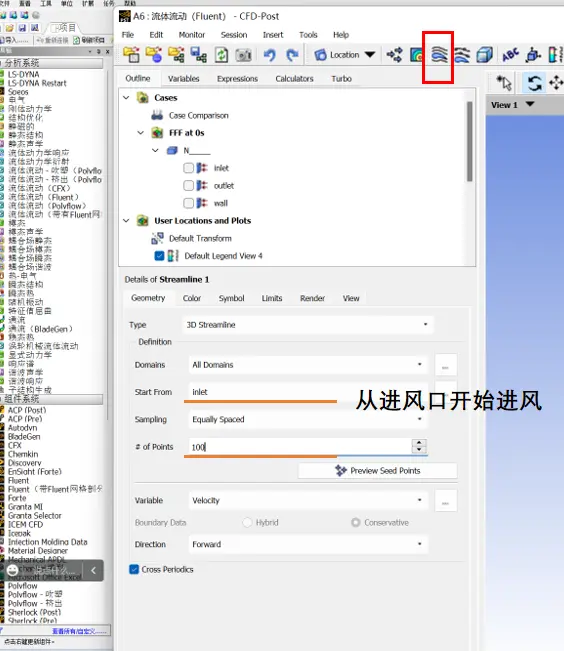Click the Volume Rendering cube icon
The height and width of the screenshot is (651, 564).
pos(484,55)
